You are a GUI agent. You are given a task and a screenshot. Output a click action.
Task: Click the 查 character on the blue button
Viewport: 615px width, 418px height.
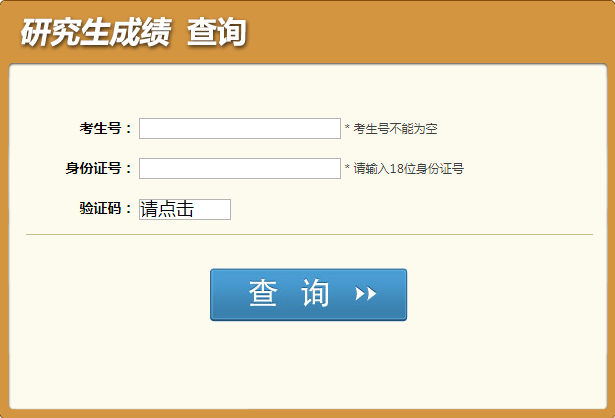tap(263, 293)
